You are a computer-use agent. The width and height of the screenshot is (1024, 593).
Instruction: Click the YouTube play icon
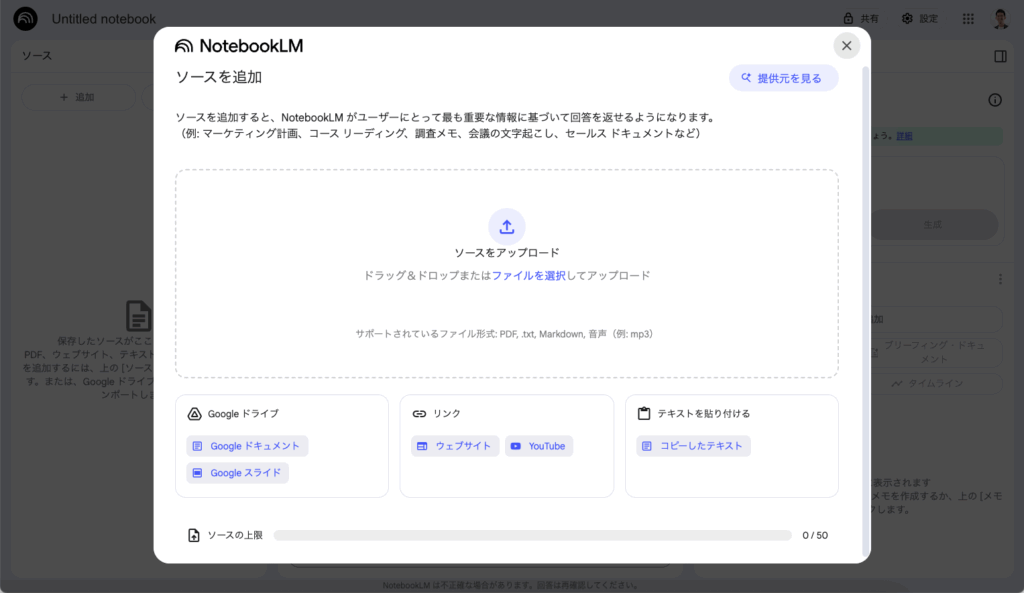click(x=516, y=446)
